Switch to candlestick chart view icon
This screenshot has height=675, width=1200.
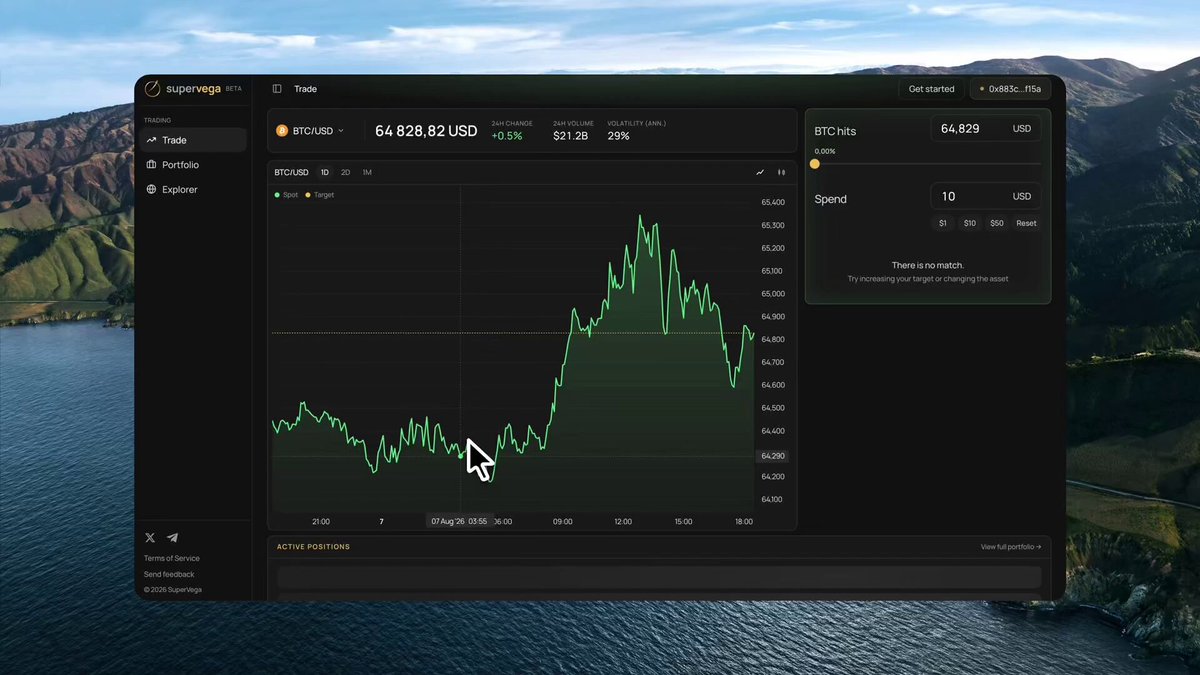click(782, 172)
